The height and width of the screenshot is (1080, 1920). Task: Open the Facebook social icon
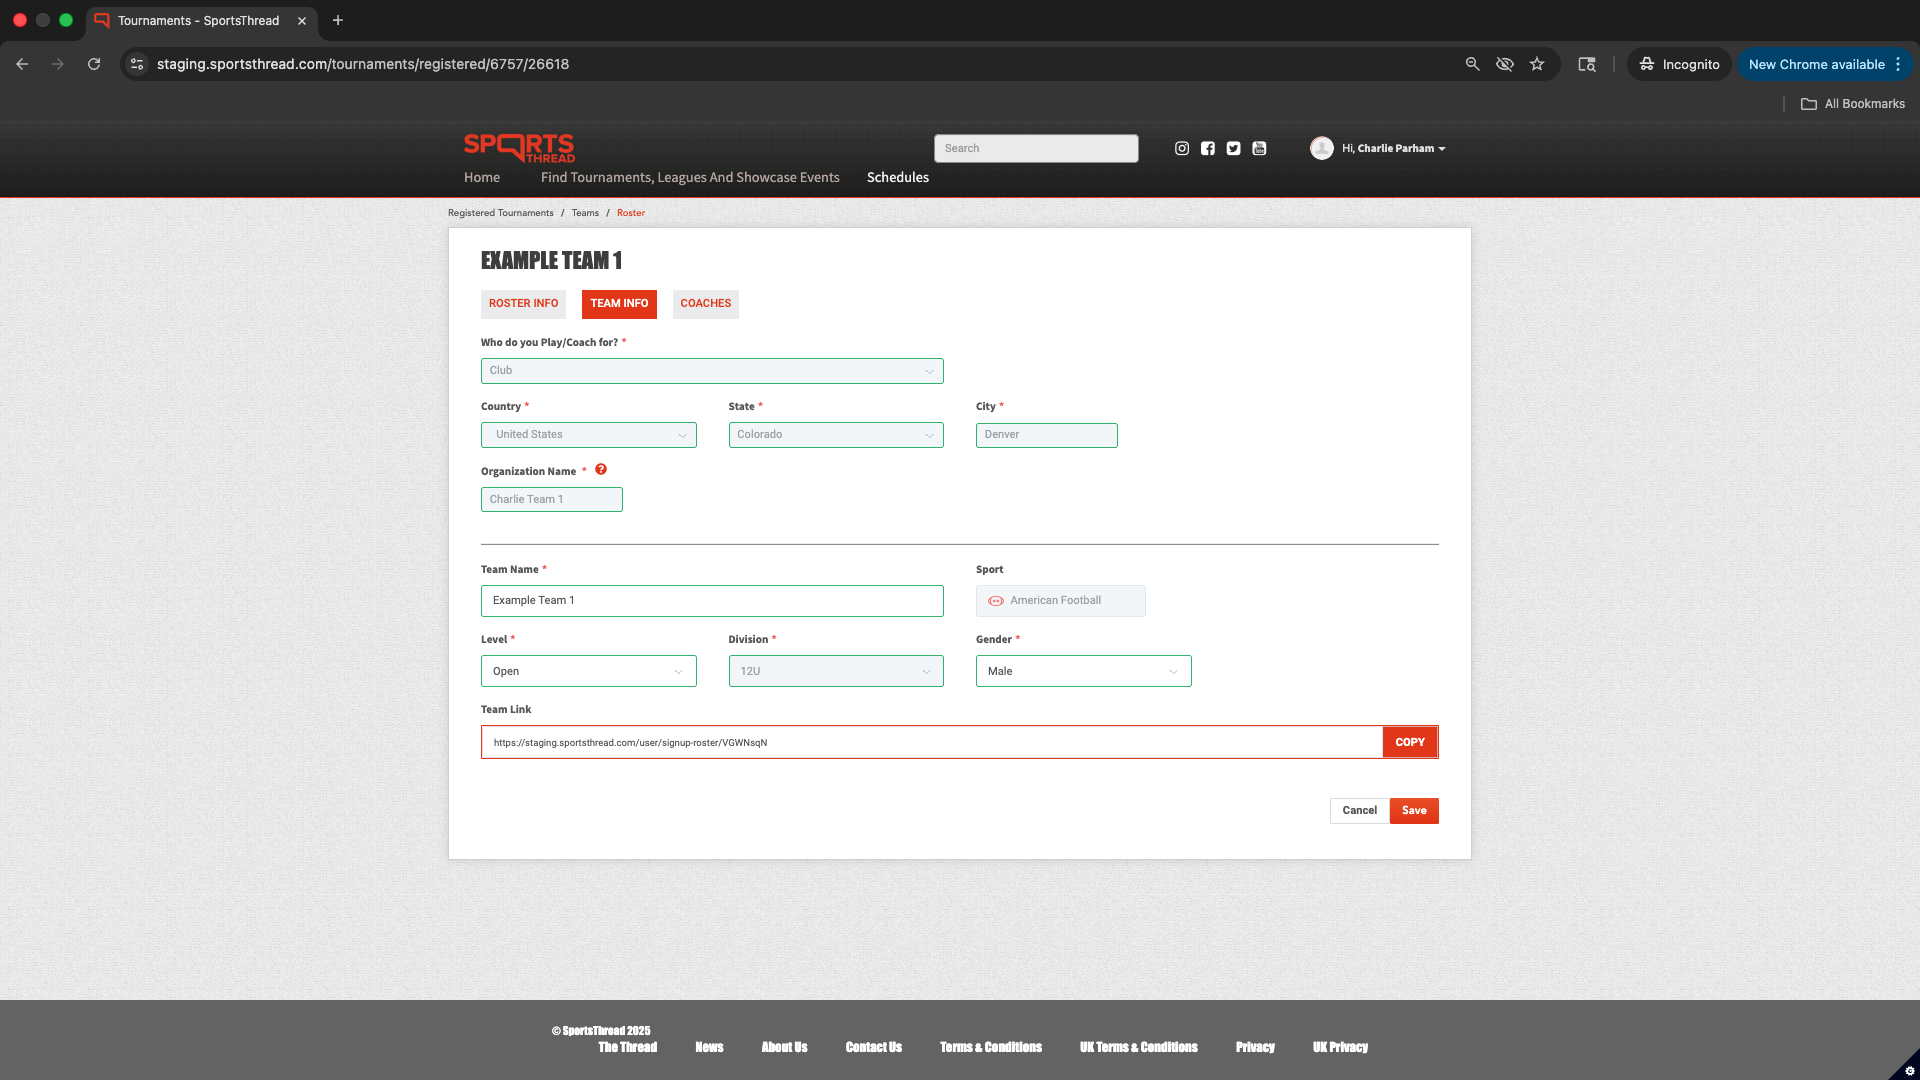(x=1208, y=148)
